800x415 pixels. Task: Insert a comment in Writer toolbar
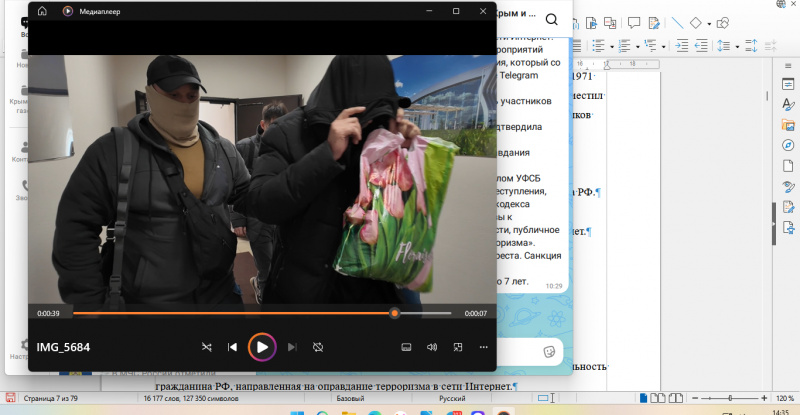632,22
